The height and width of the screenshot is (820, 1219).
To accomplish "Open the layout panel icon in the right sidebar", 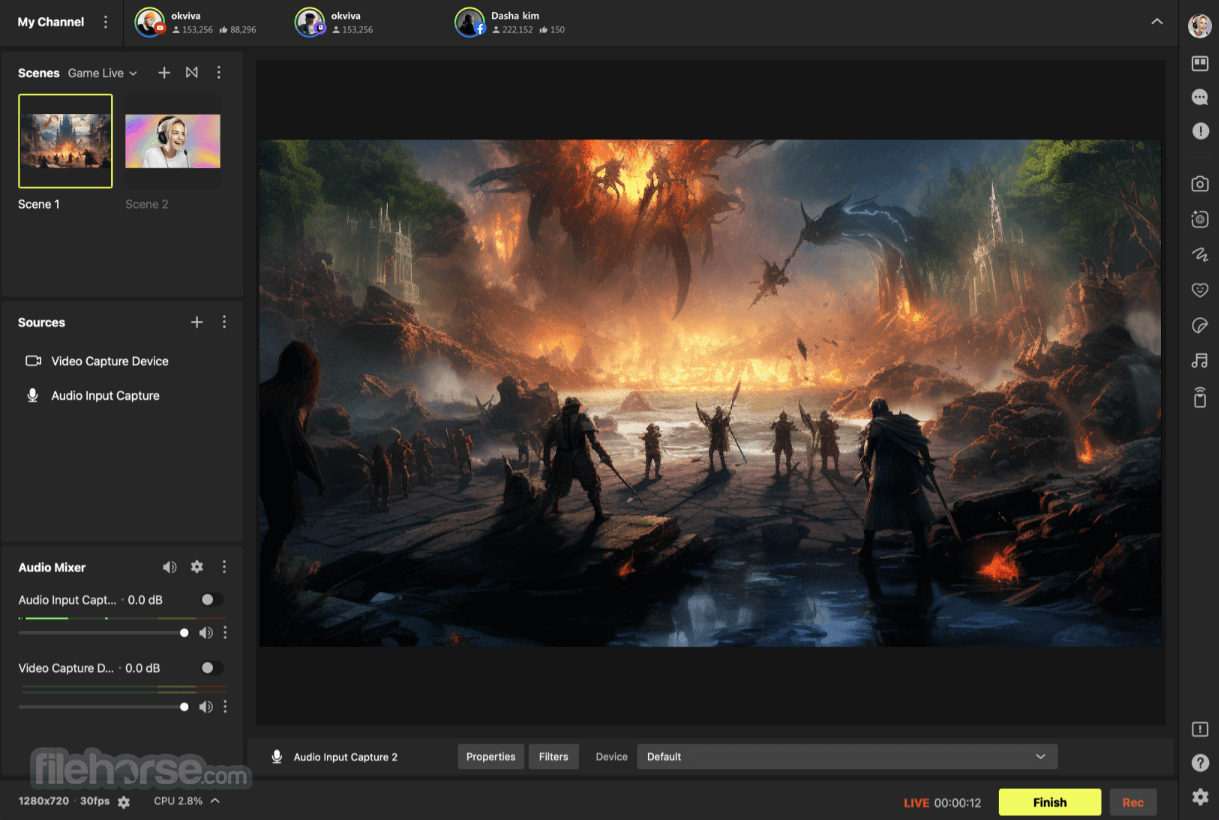I will tap(1200, 63).
